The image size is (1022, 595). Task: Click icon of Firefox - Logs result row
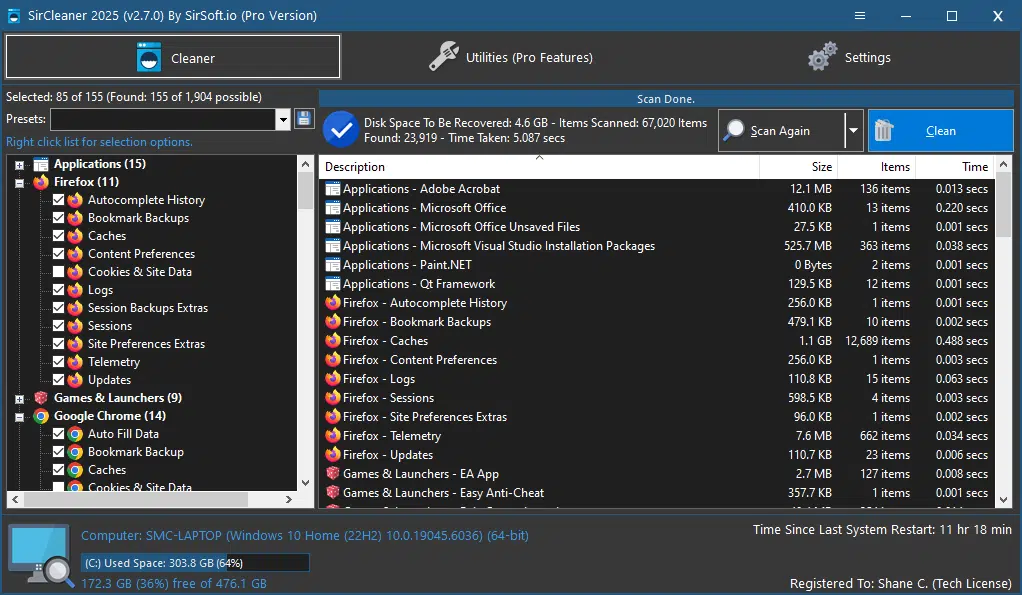332,379
